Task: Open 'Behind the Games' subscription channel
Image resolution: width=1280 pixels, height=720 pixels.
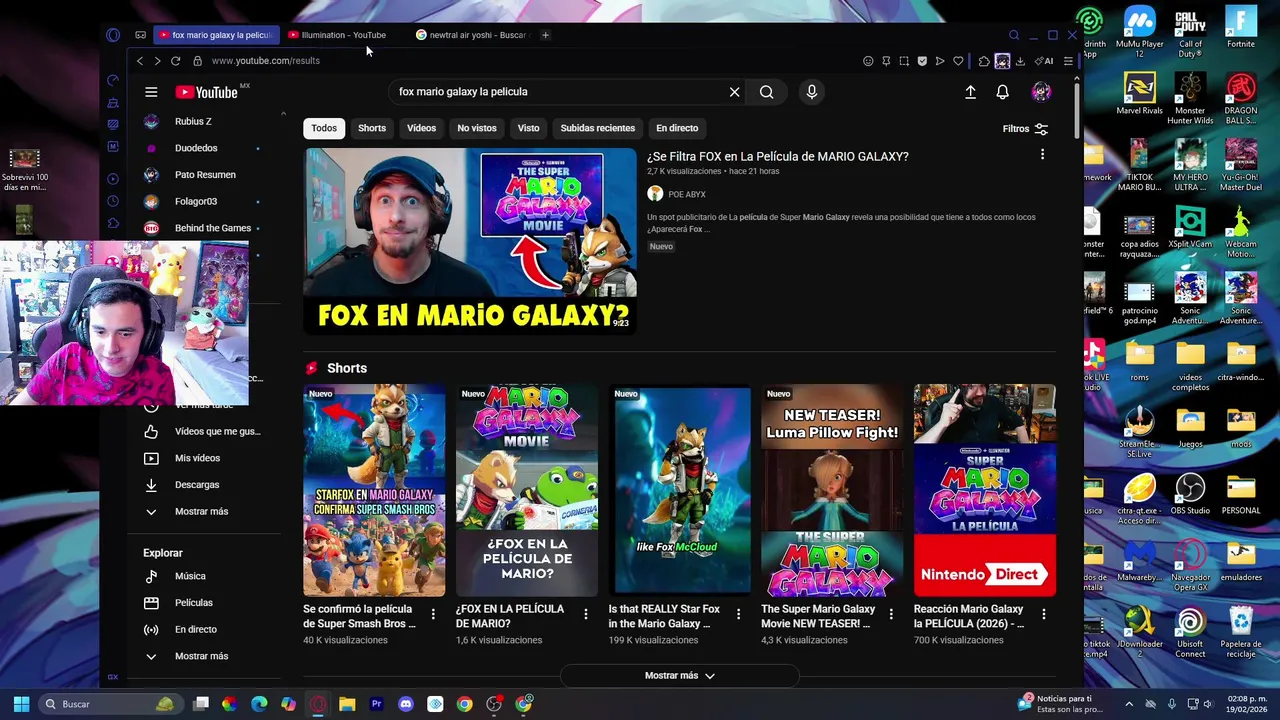Action: click(x=213, y=228)
